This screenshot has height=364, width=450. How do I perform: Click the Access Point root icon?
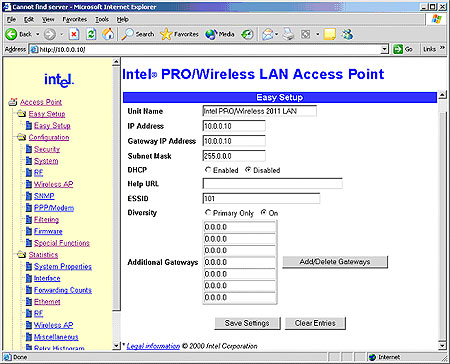pyautogui.click(x=13, y=102)
